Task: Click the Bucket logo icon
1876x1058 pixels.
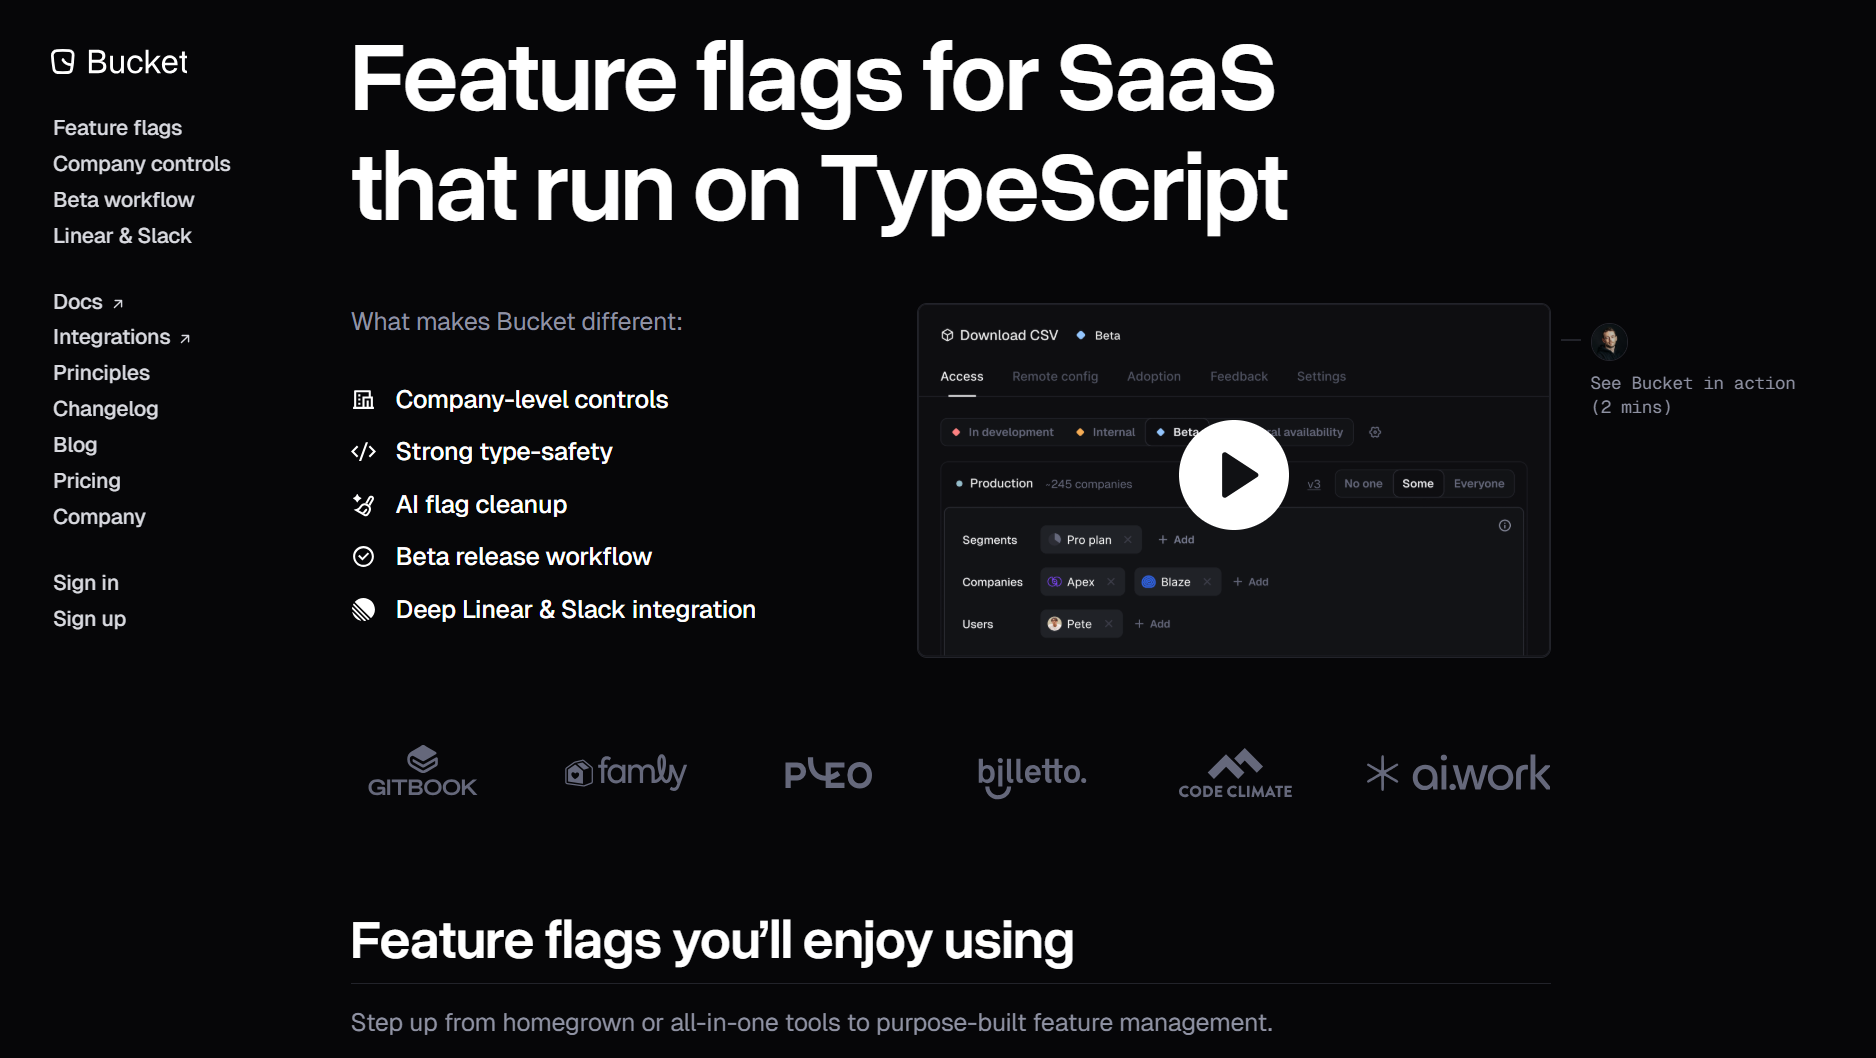Action: coord(63,62)
